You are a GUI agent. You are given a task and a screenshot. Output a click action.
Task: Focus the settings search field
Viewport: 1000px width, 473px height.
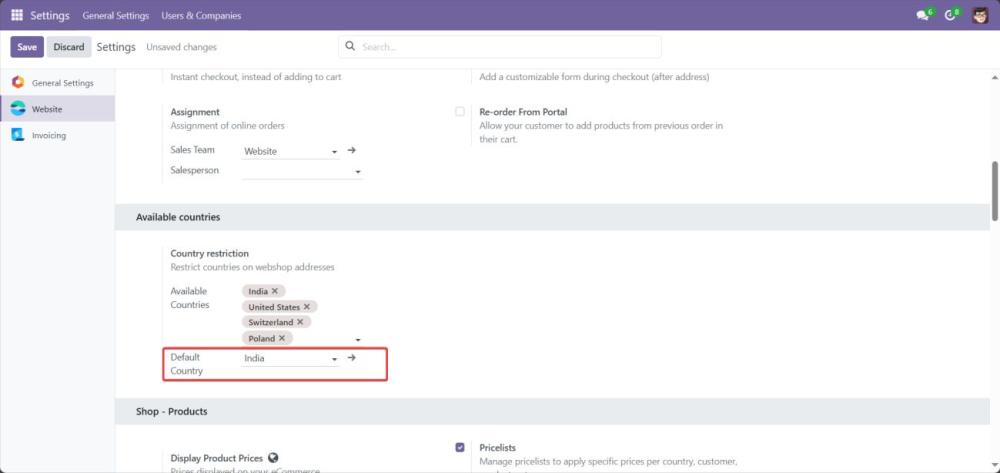(x=499, y=47)
